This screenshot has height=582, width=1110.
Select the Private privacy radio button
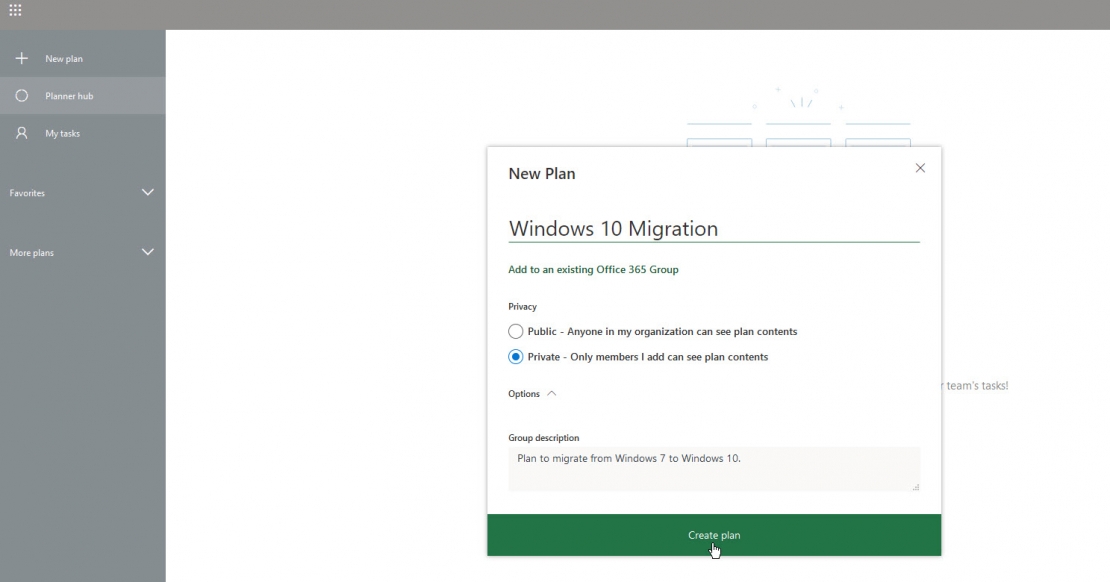pyautogui.click(x=516, y=356)
